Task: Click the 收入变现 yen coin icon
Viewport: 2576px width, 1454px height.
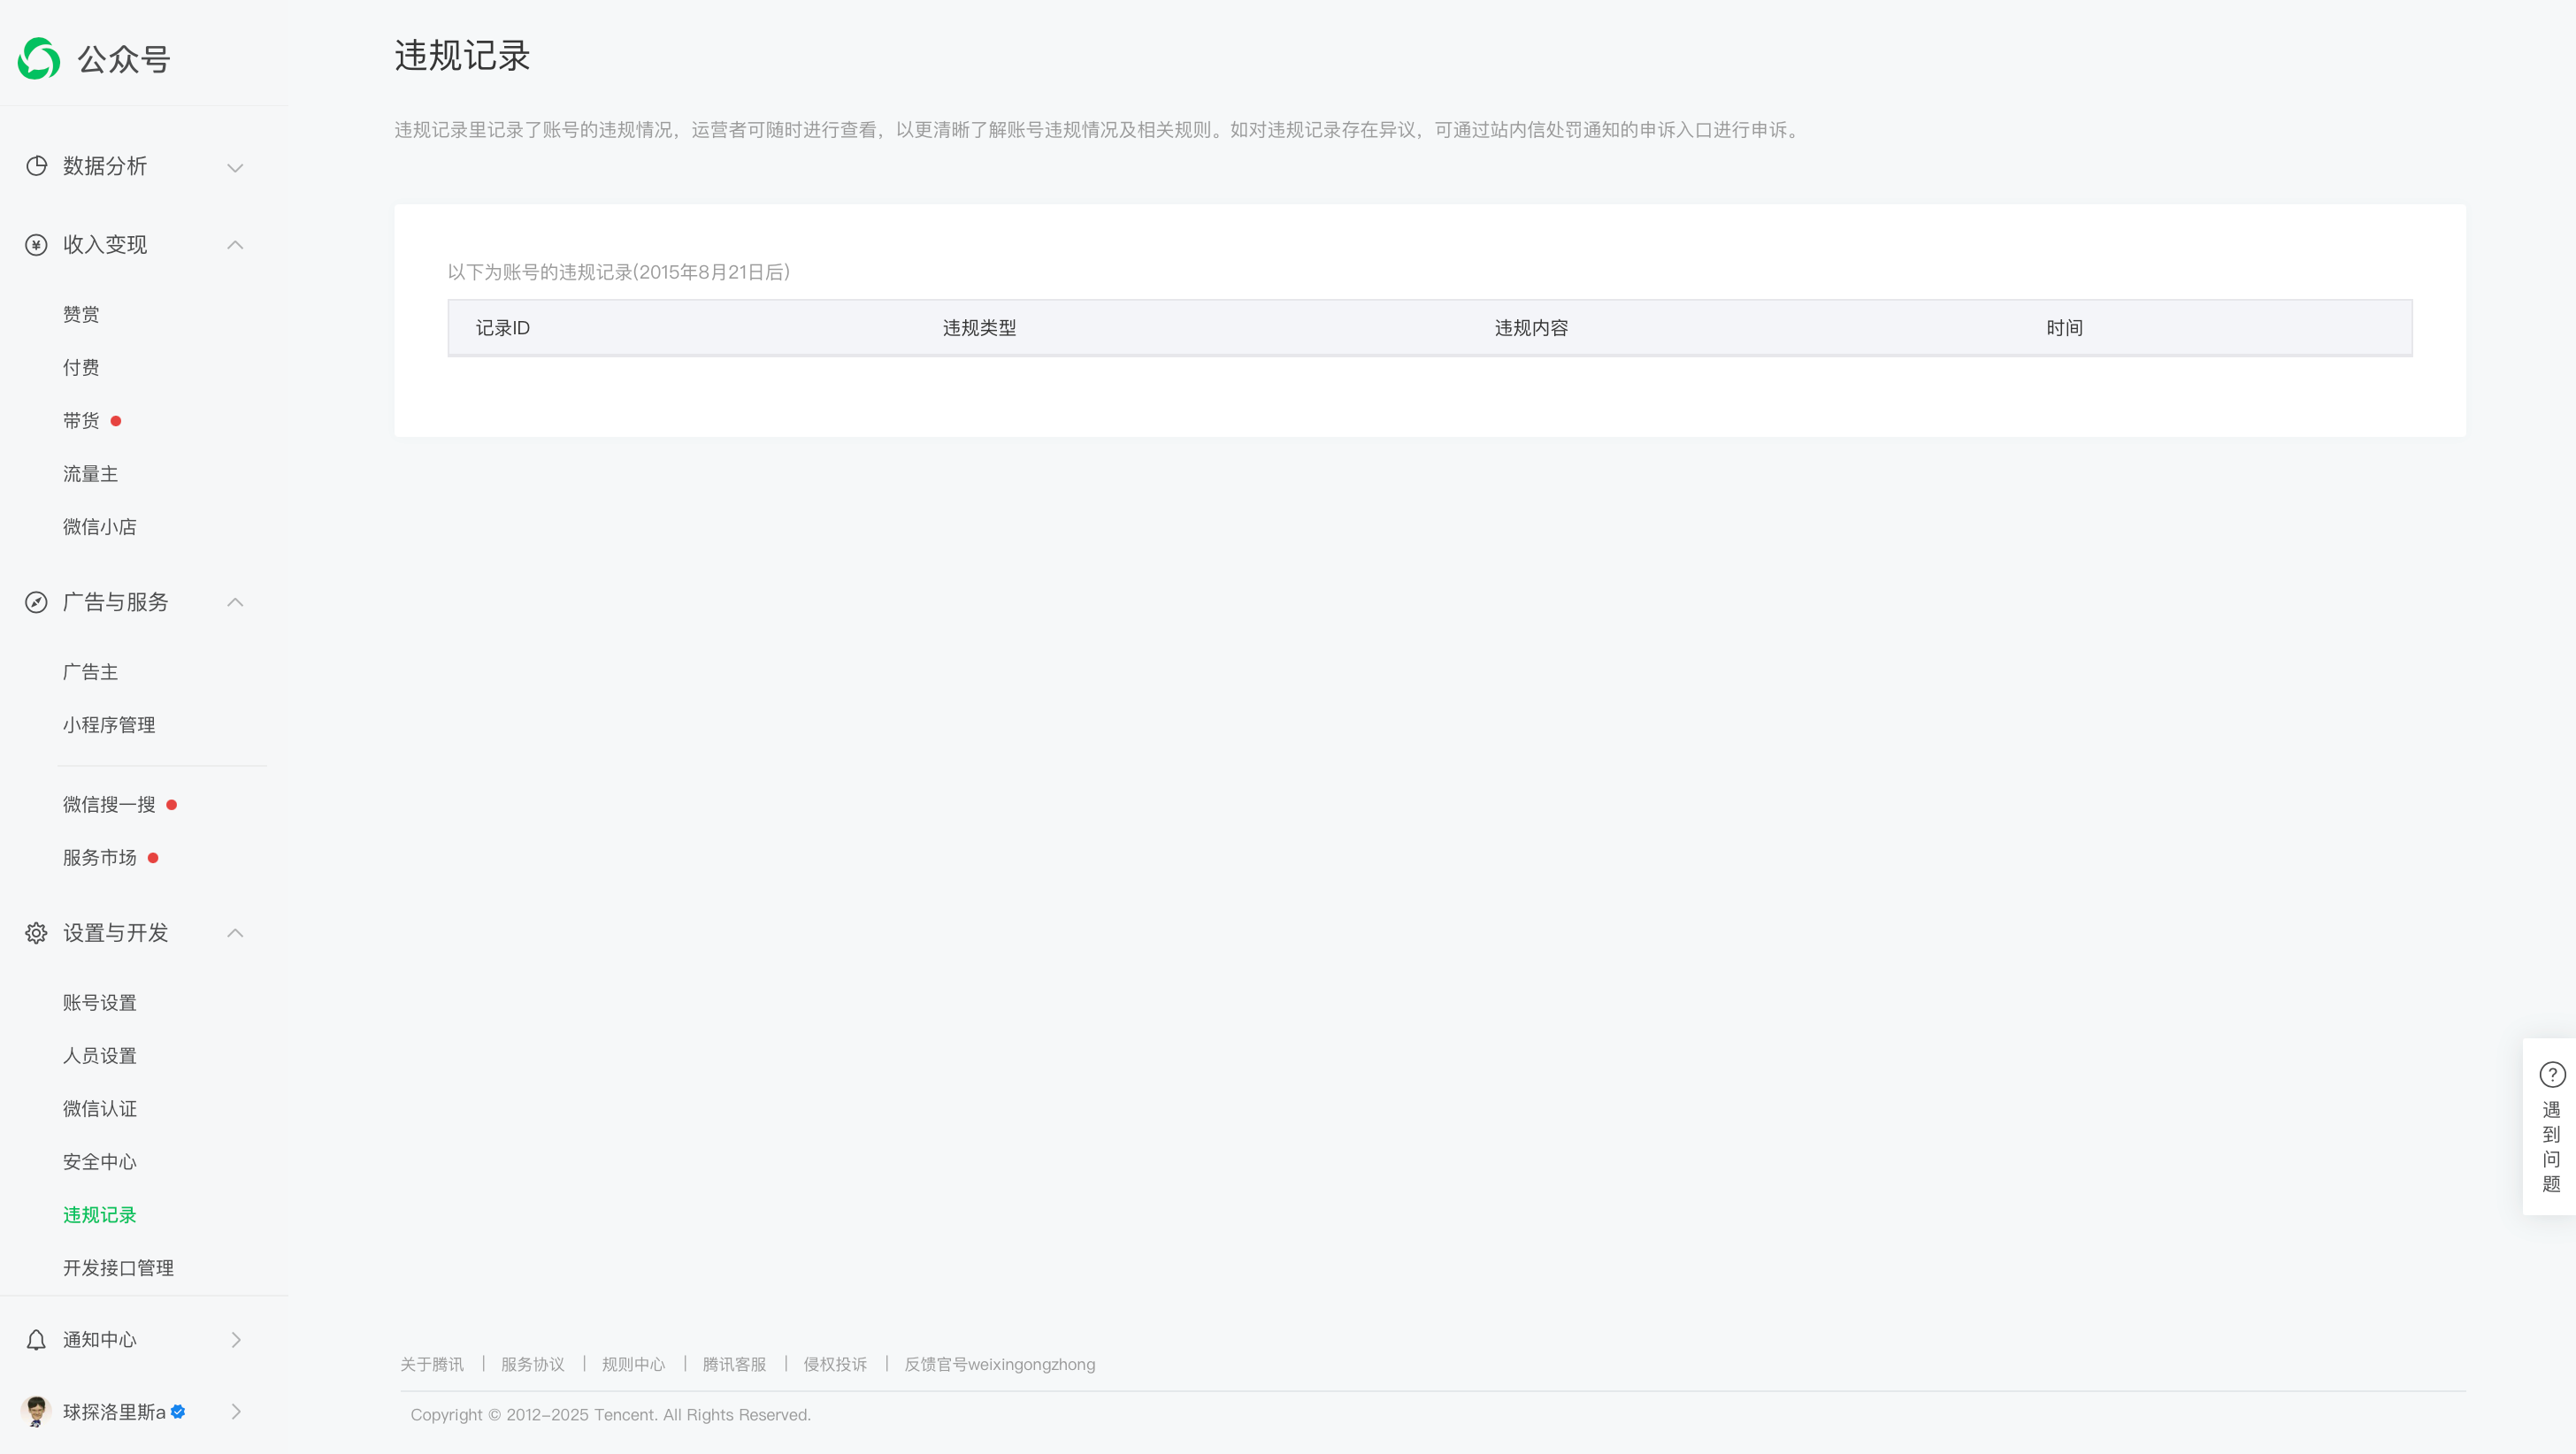Action: 36,245
